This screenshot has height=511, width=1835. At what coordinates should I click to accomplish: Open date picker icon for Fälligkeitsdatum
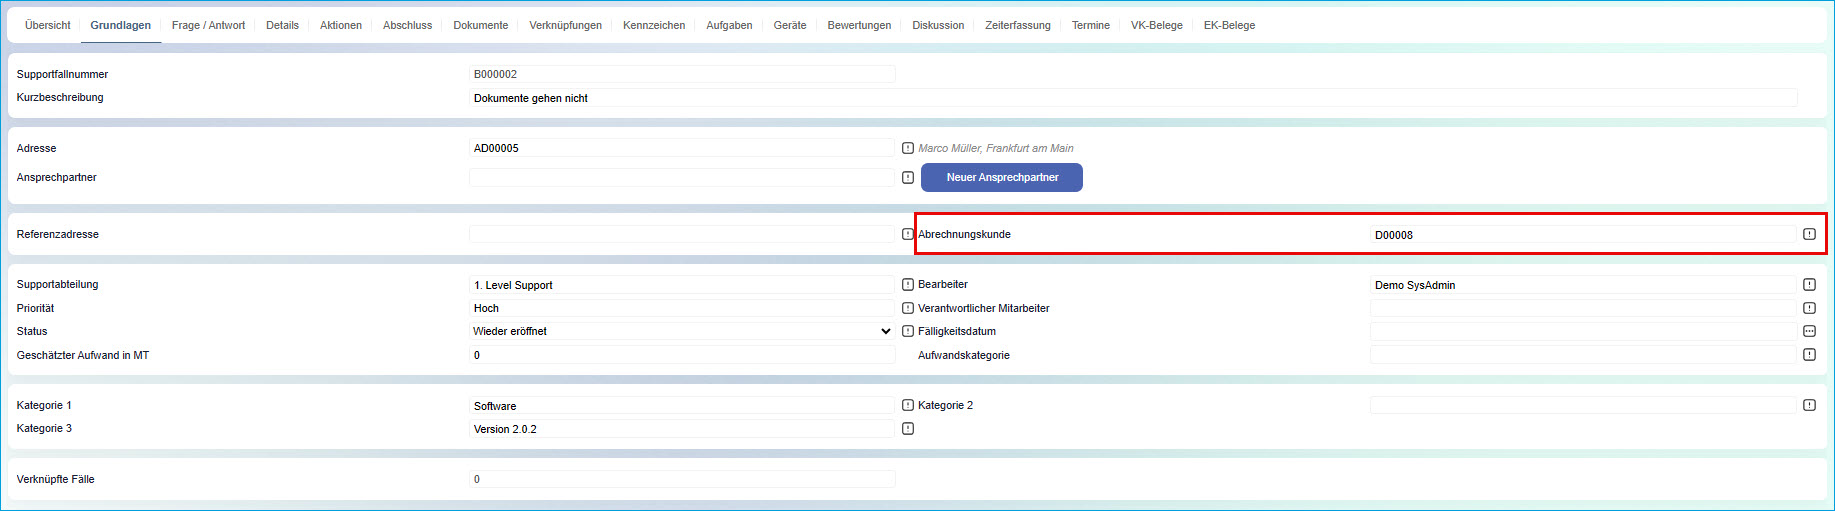1809,331
